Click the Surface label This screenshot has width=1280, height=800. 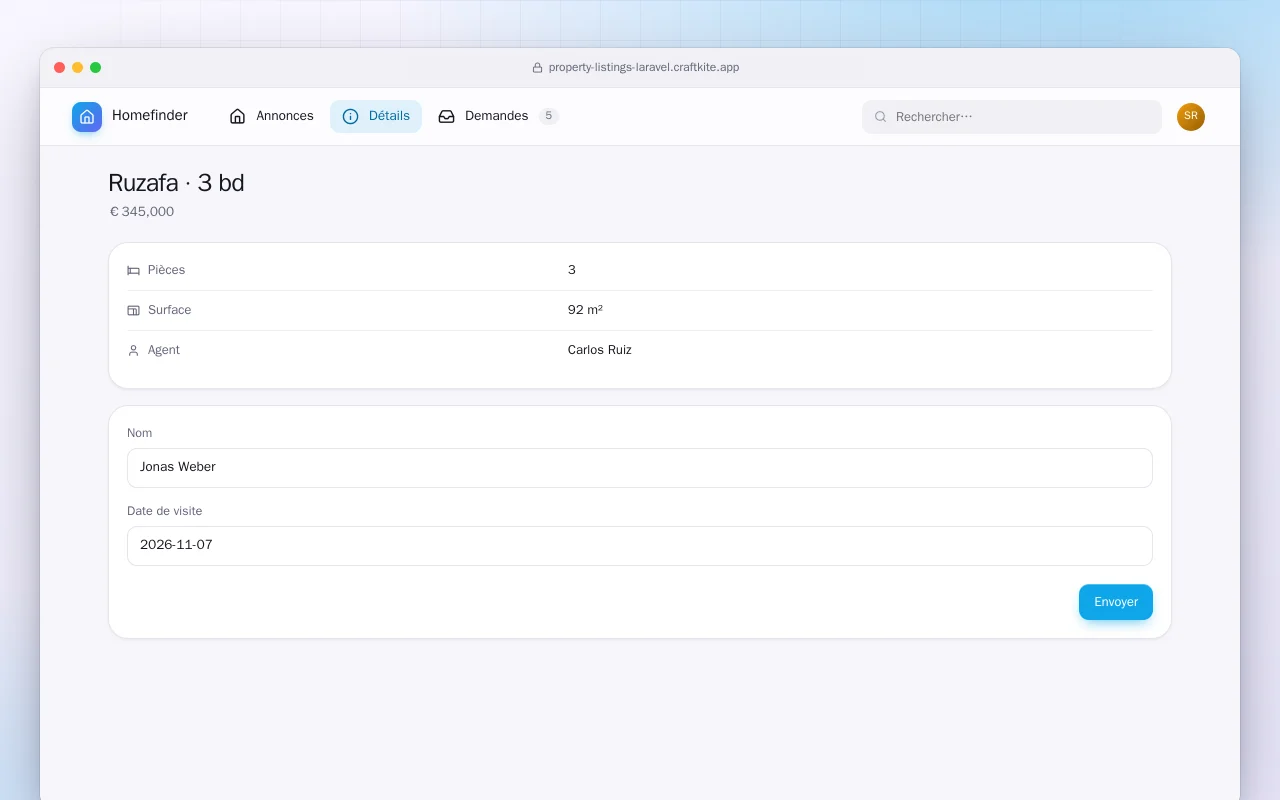pyautogui.click(x=169, y=310)
